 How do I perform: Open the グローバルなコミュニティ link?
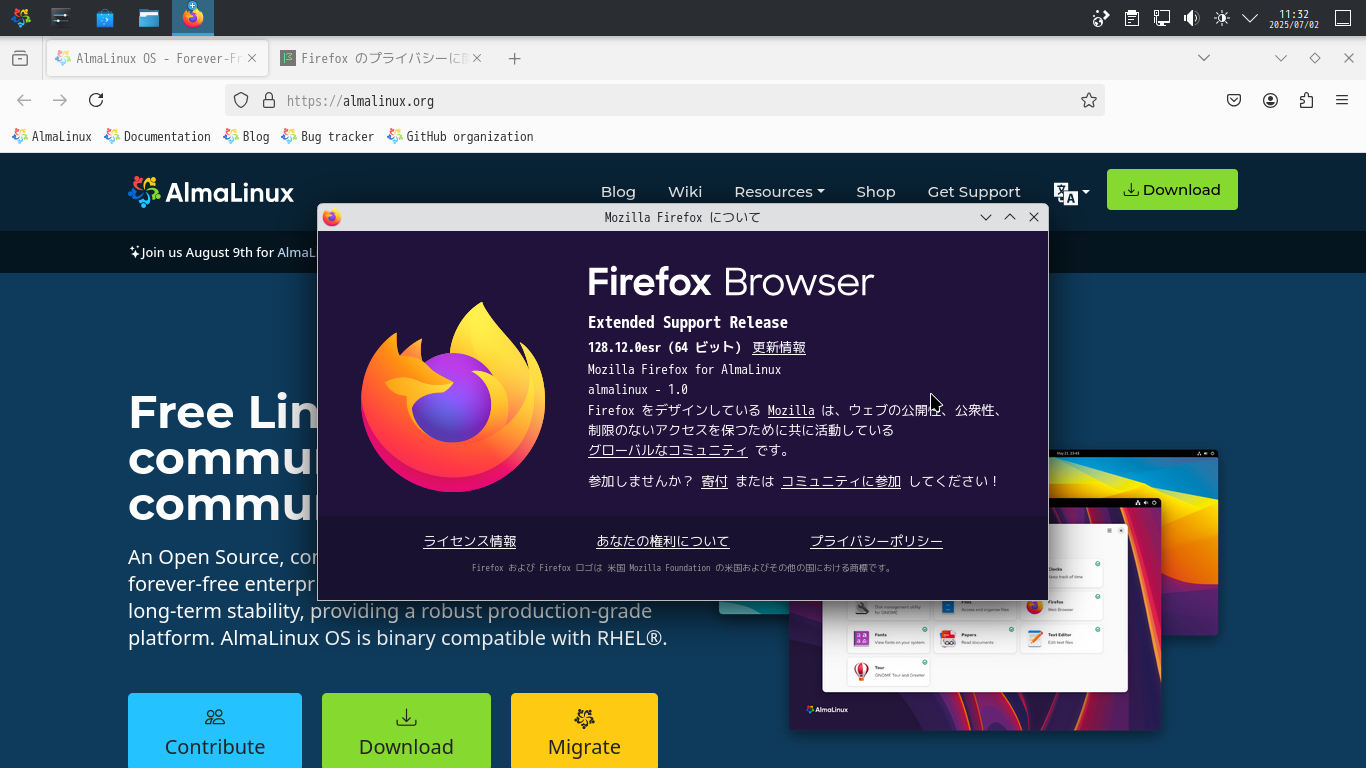pos(668,451)
